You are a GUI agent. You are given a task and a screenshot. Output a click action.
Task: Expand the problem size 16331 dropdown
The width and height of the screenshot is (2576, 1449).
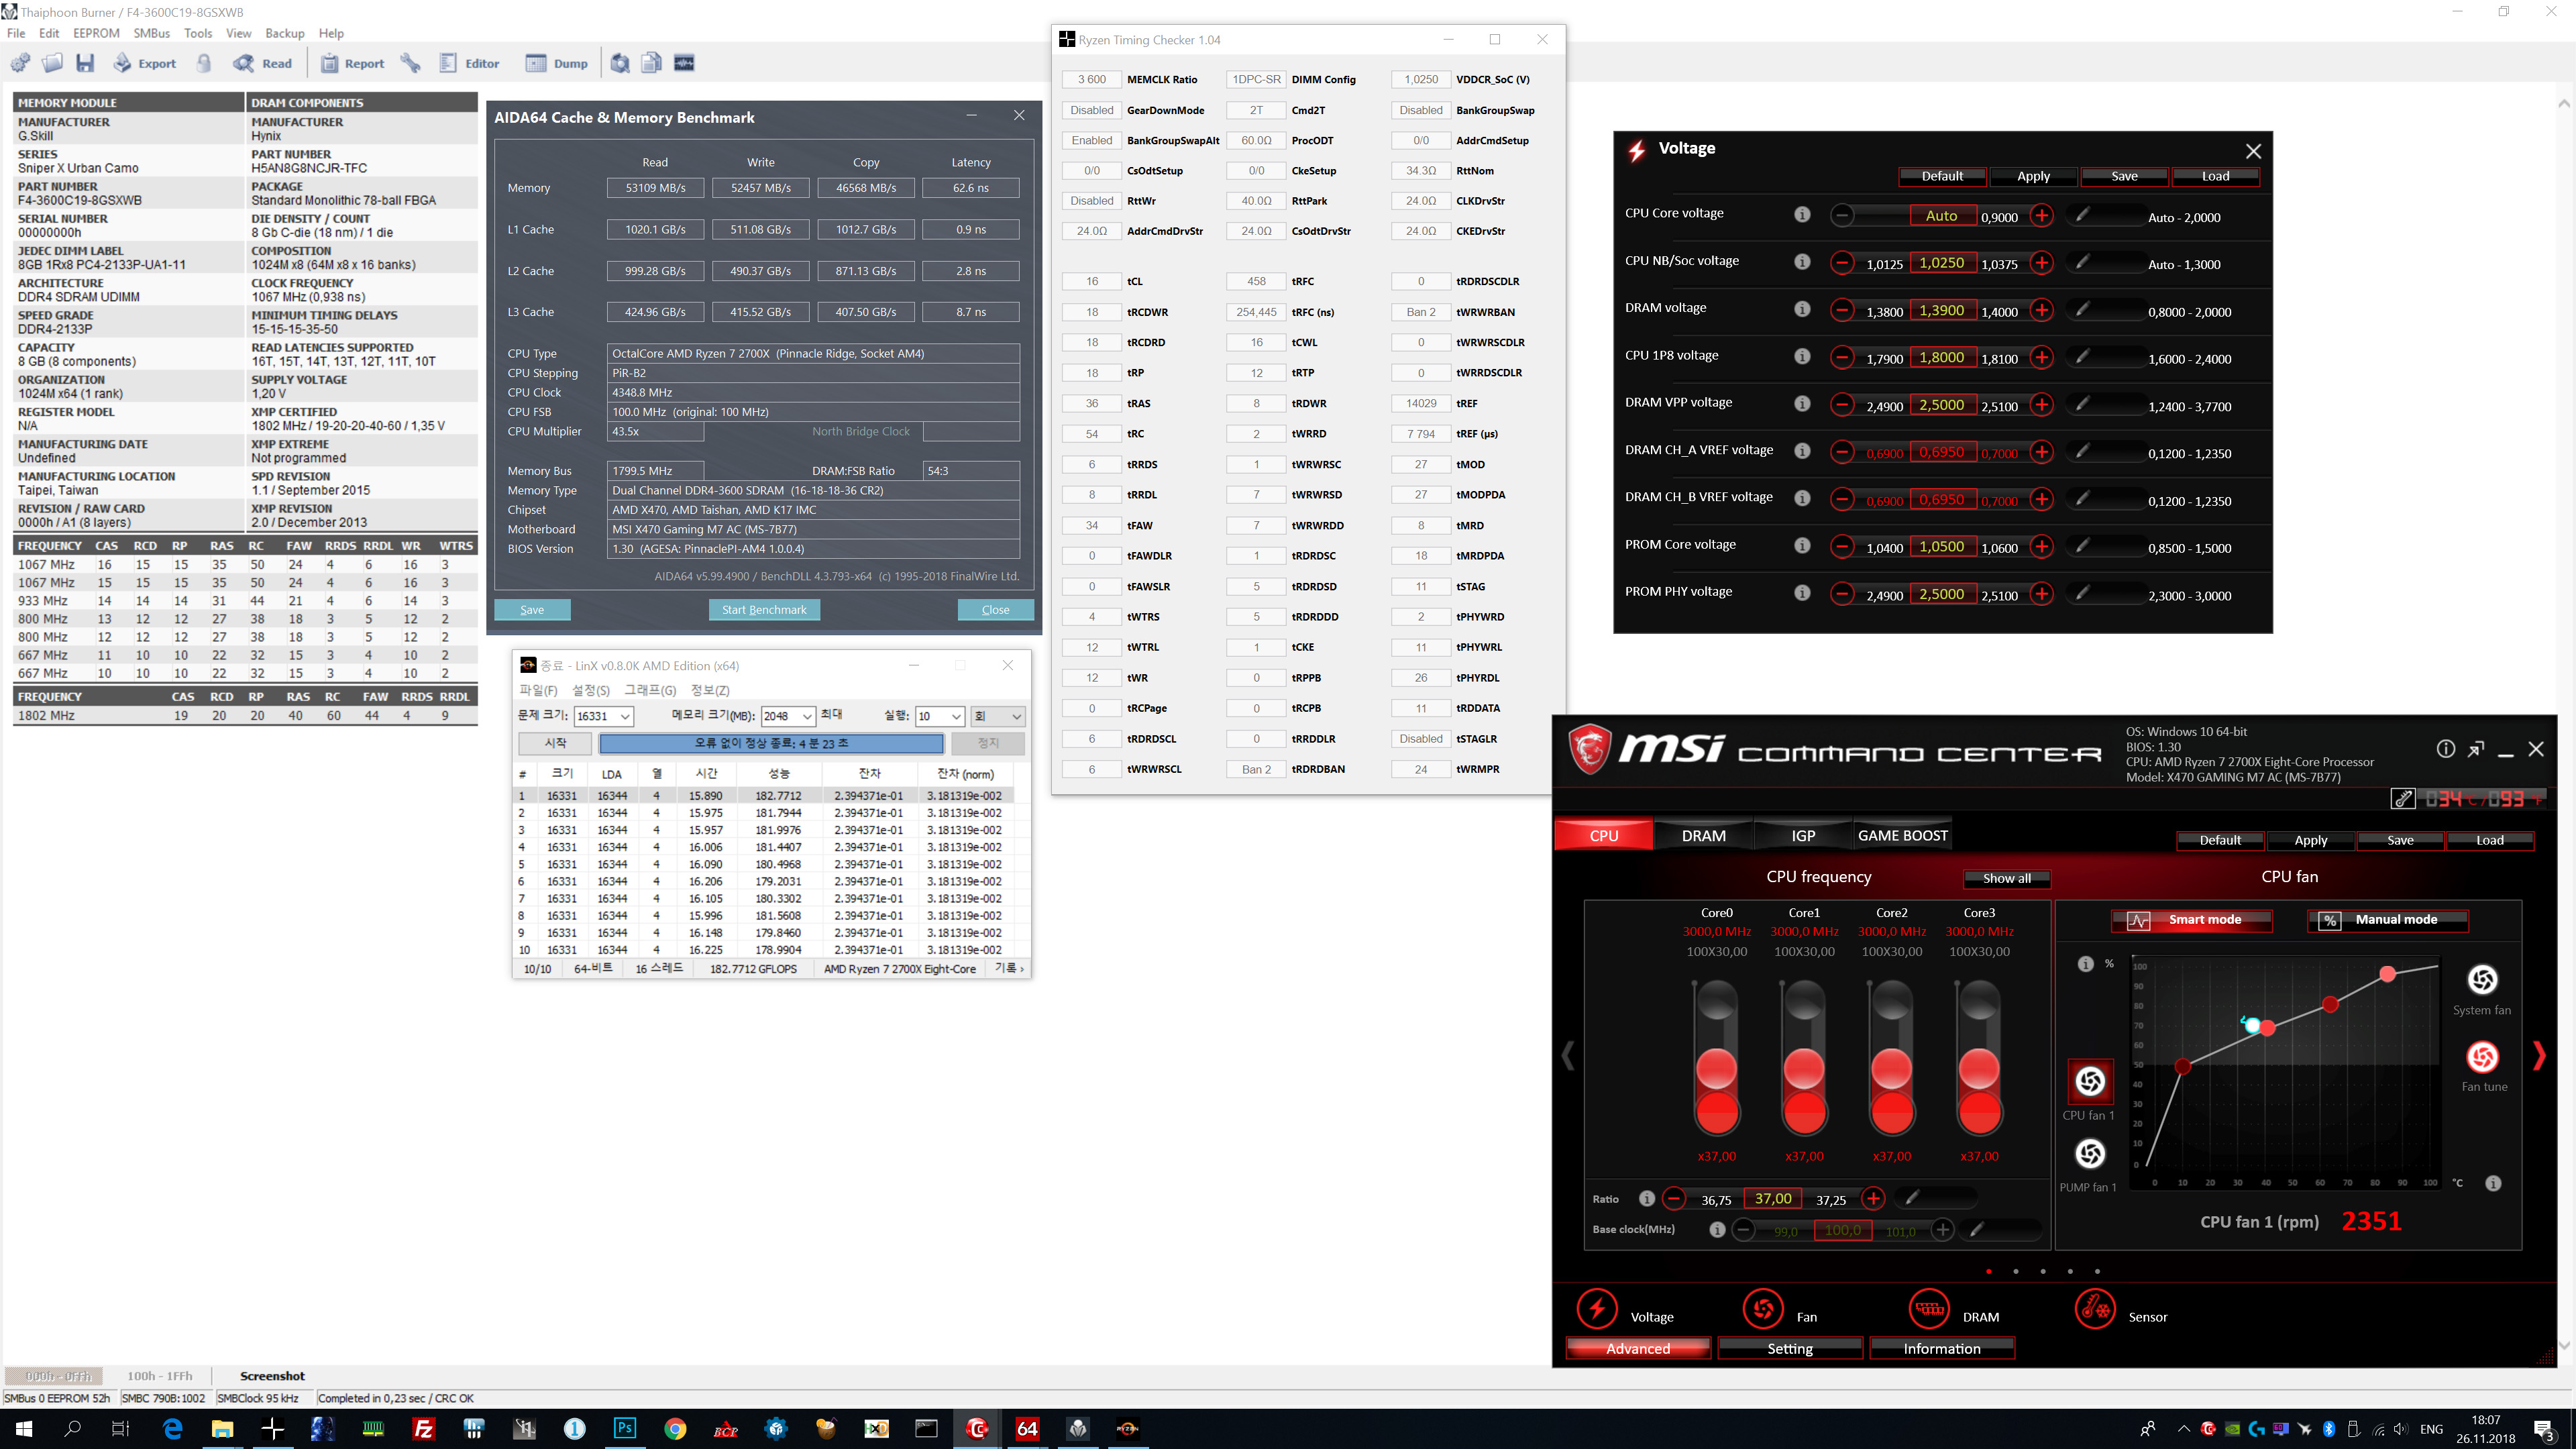click(x=625, y=716)
